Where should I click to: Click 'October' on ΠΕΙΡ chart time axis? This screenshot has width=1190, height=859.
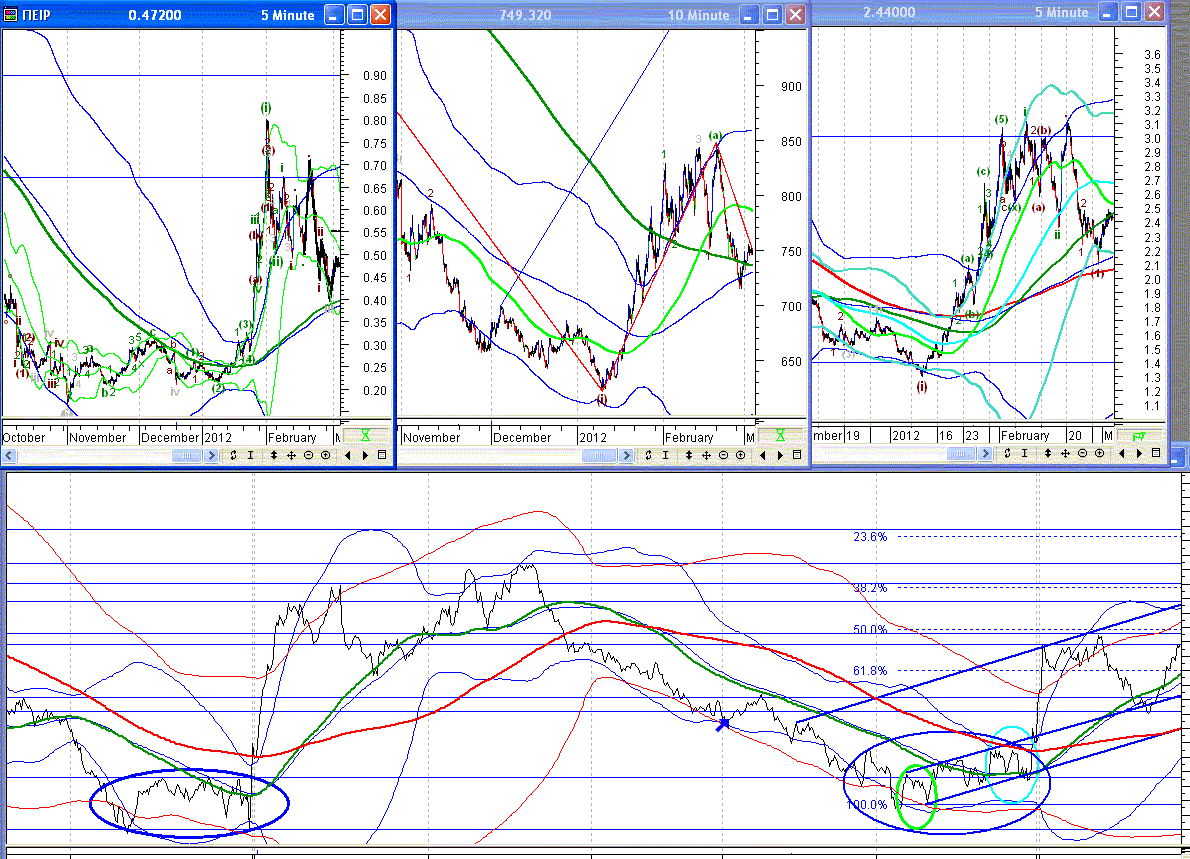point(24,438)
